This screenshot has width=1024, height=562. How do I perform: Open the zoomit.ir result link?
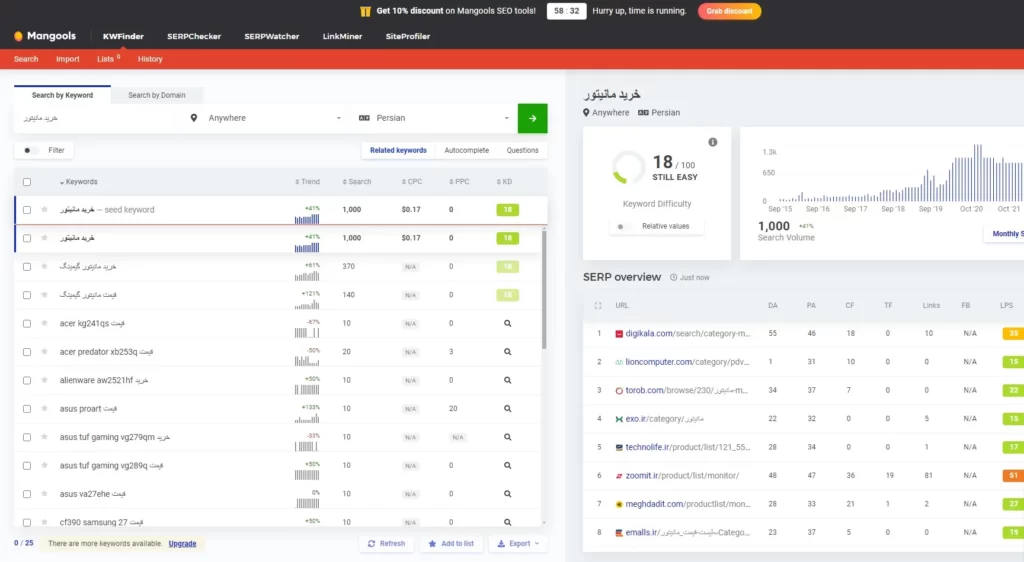click(x=682, y=476)
